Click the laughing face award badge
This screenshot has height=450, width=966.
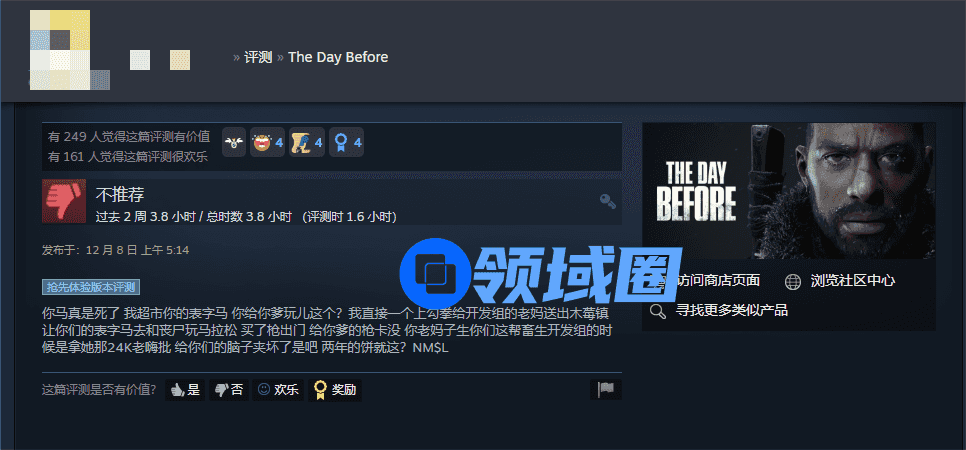click(x=267, y=142)
